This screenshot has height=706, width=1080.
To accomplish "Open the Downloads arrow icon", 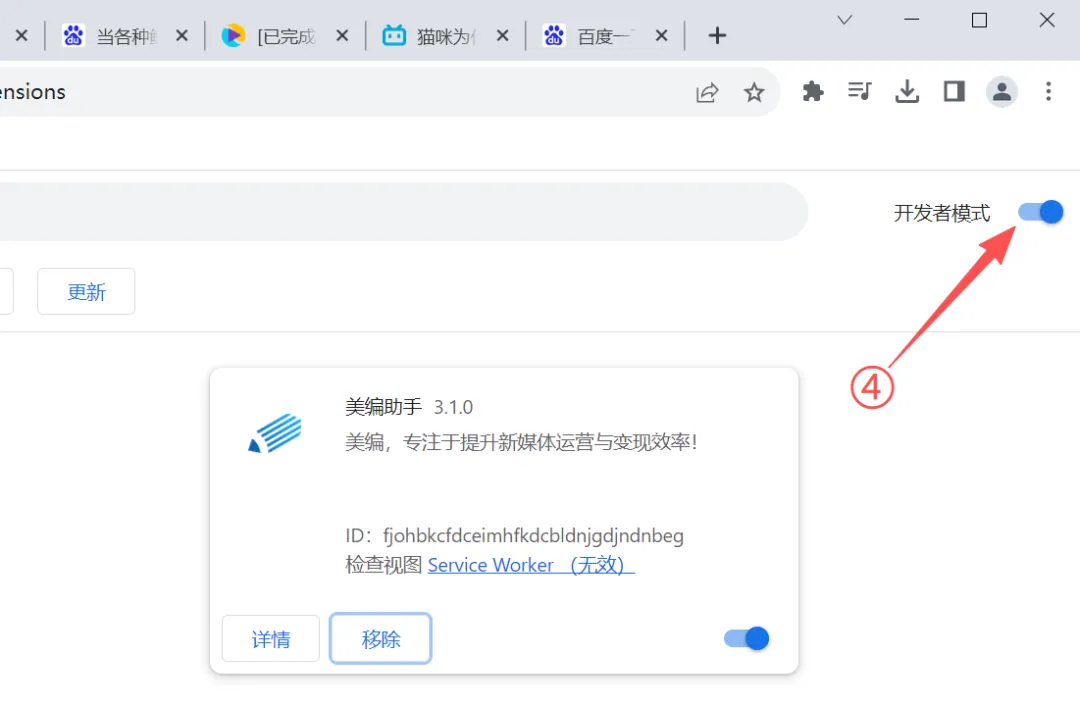I will (x=906, y=92).
